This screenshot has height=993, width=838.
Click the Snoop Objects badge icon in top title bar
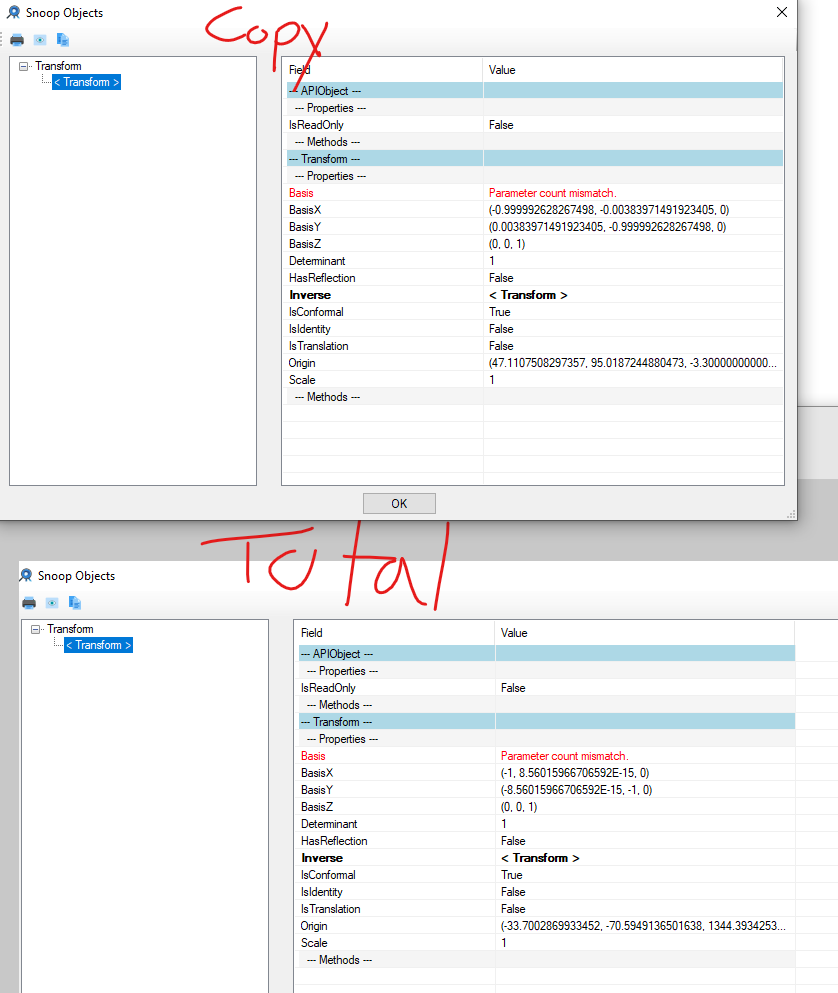[x=12, y=12]
